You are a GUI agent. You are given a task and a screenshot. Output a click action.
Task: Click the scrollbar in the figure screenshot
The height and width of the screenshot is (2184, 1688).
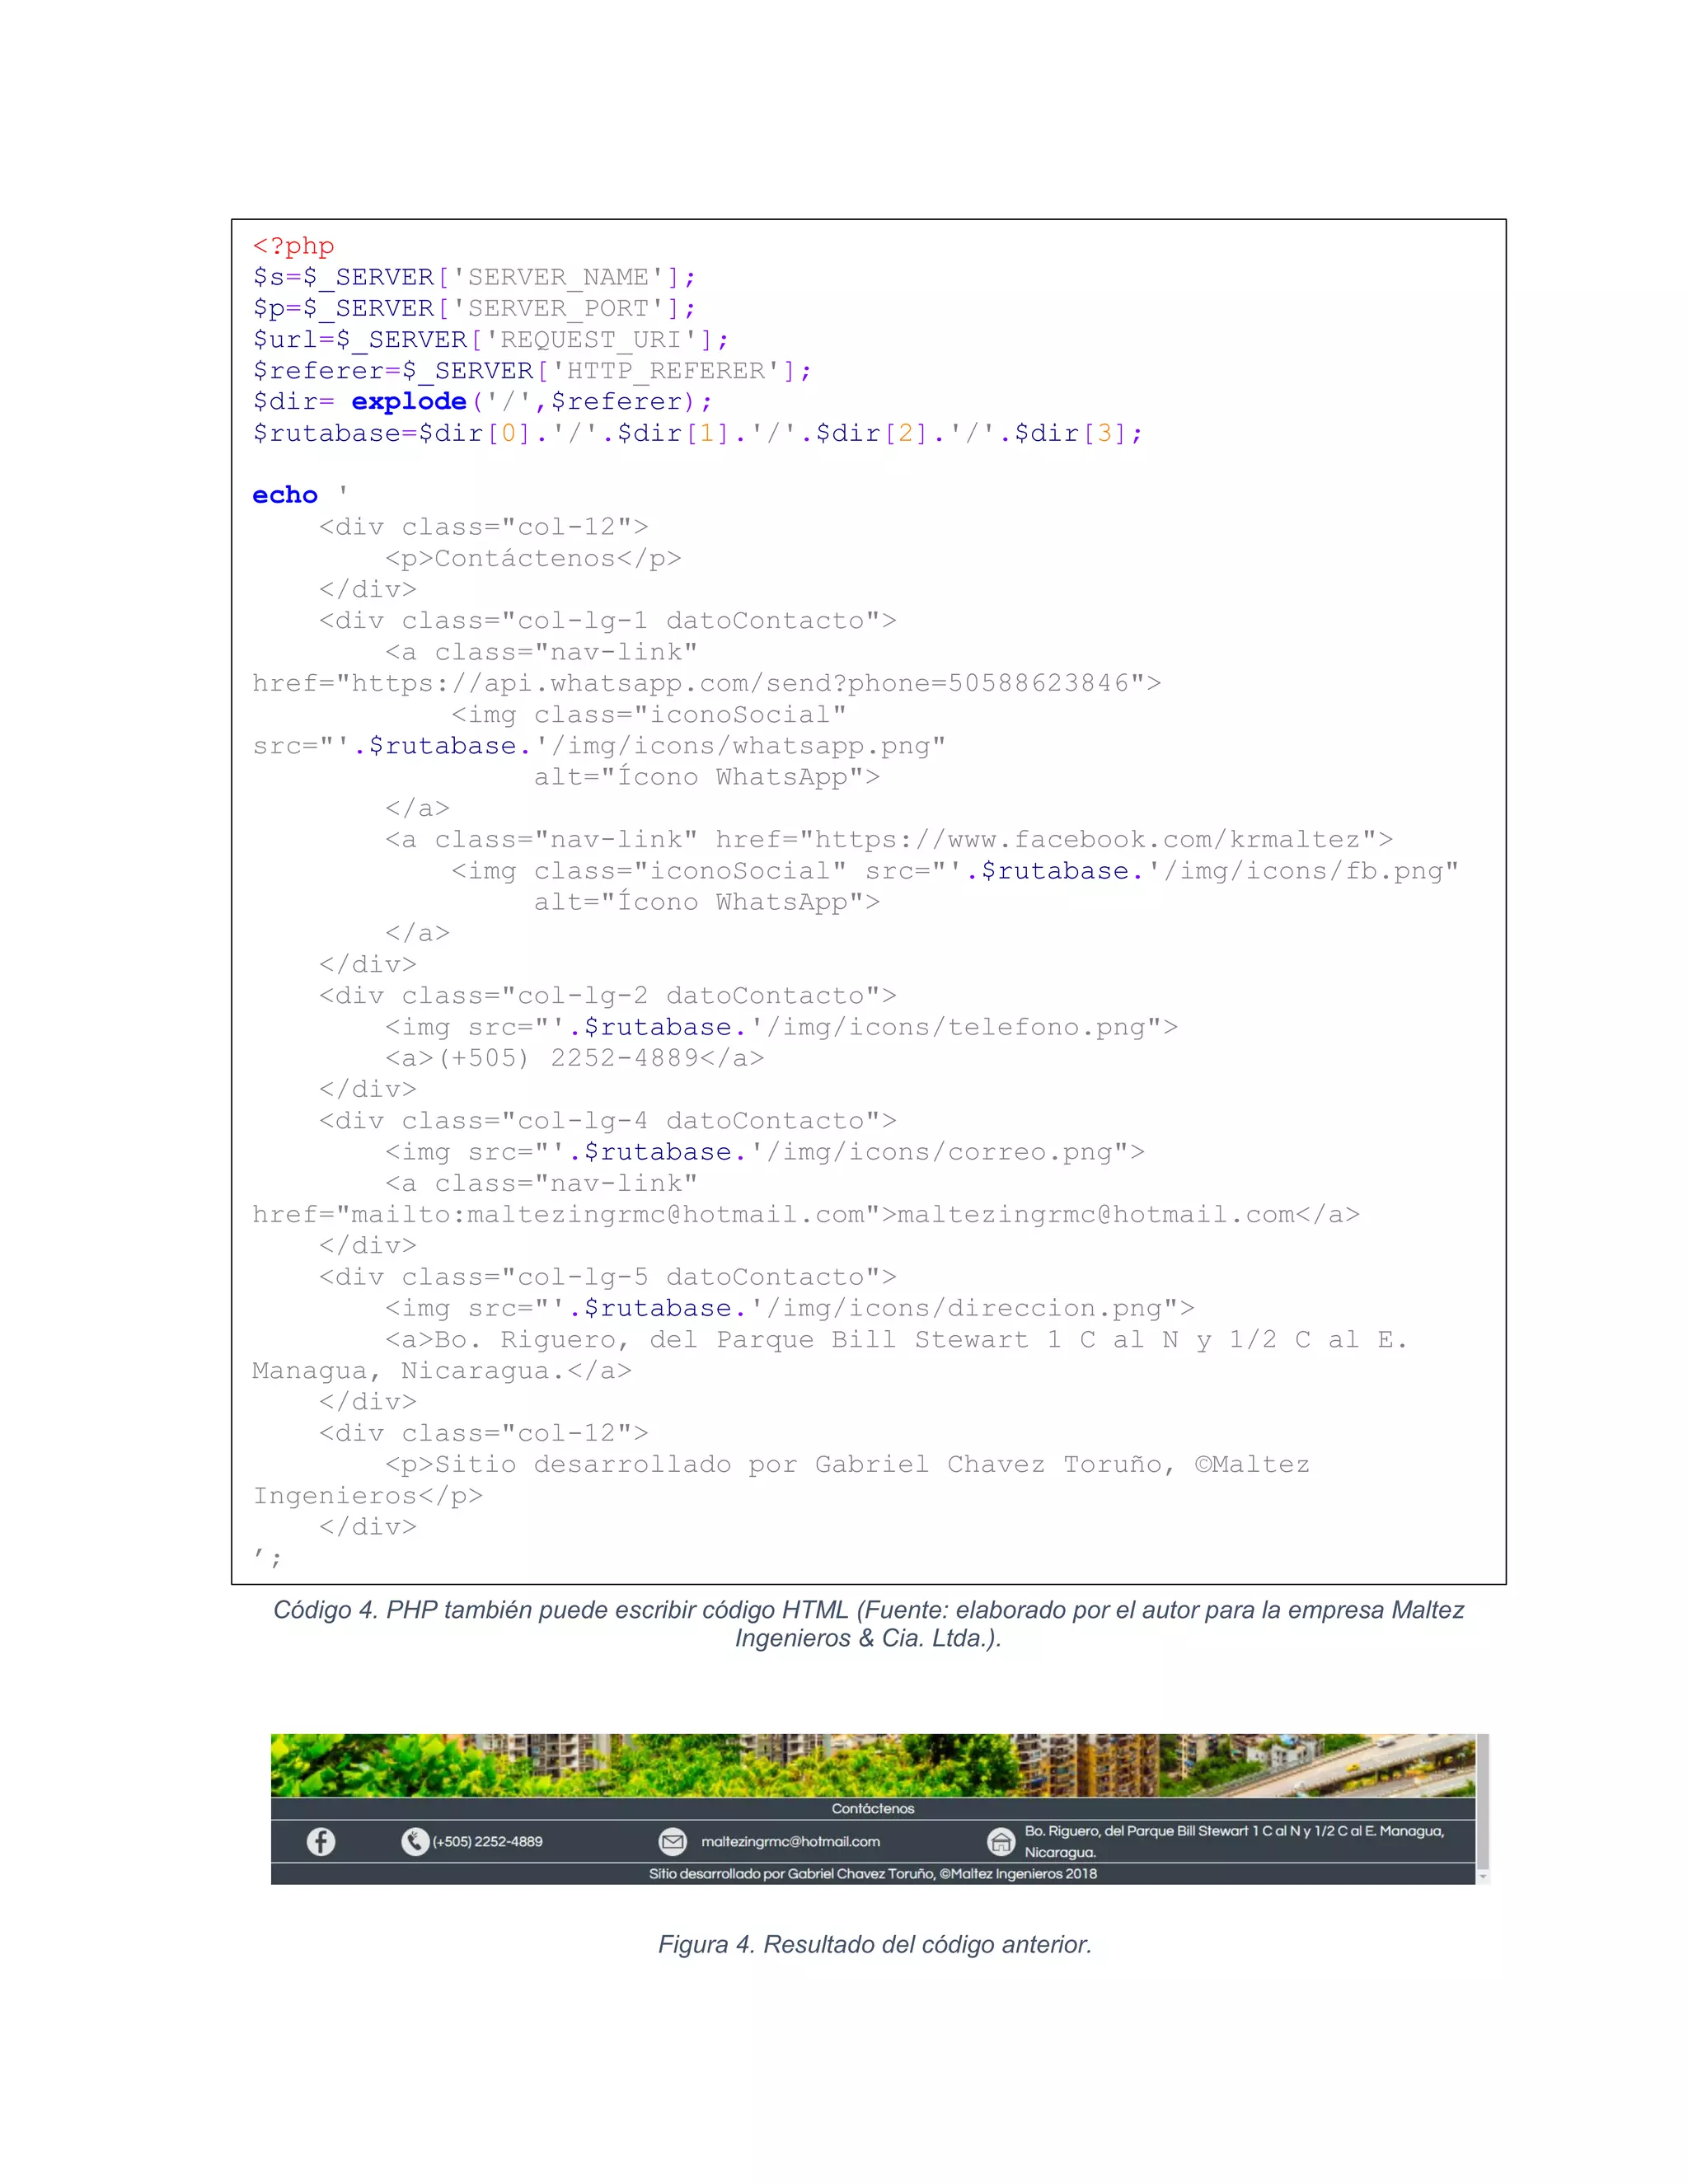(x=1483, y=1809)
